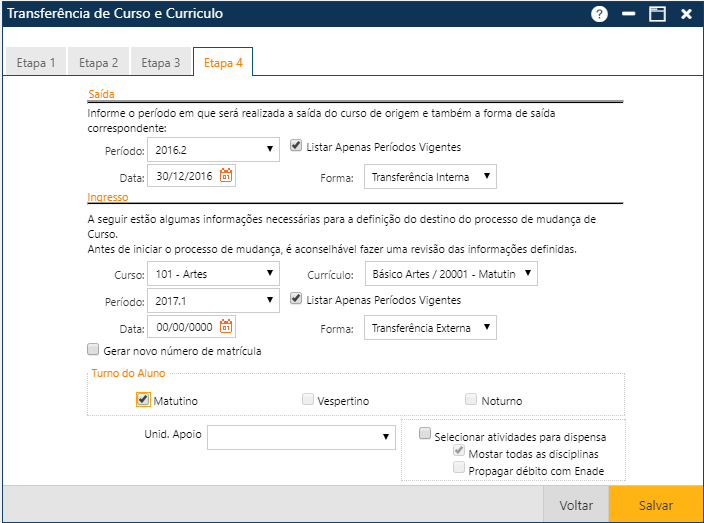Open Ingresso Período dropdown showing 2017.1
The image size is (704, 523).
coord(213,301)
